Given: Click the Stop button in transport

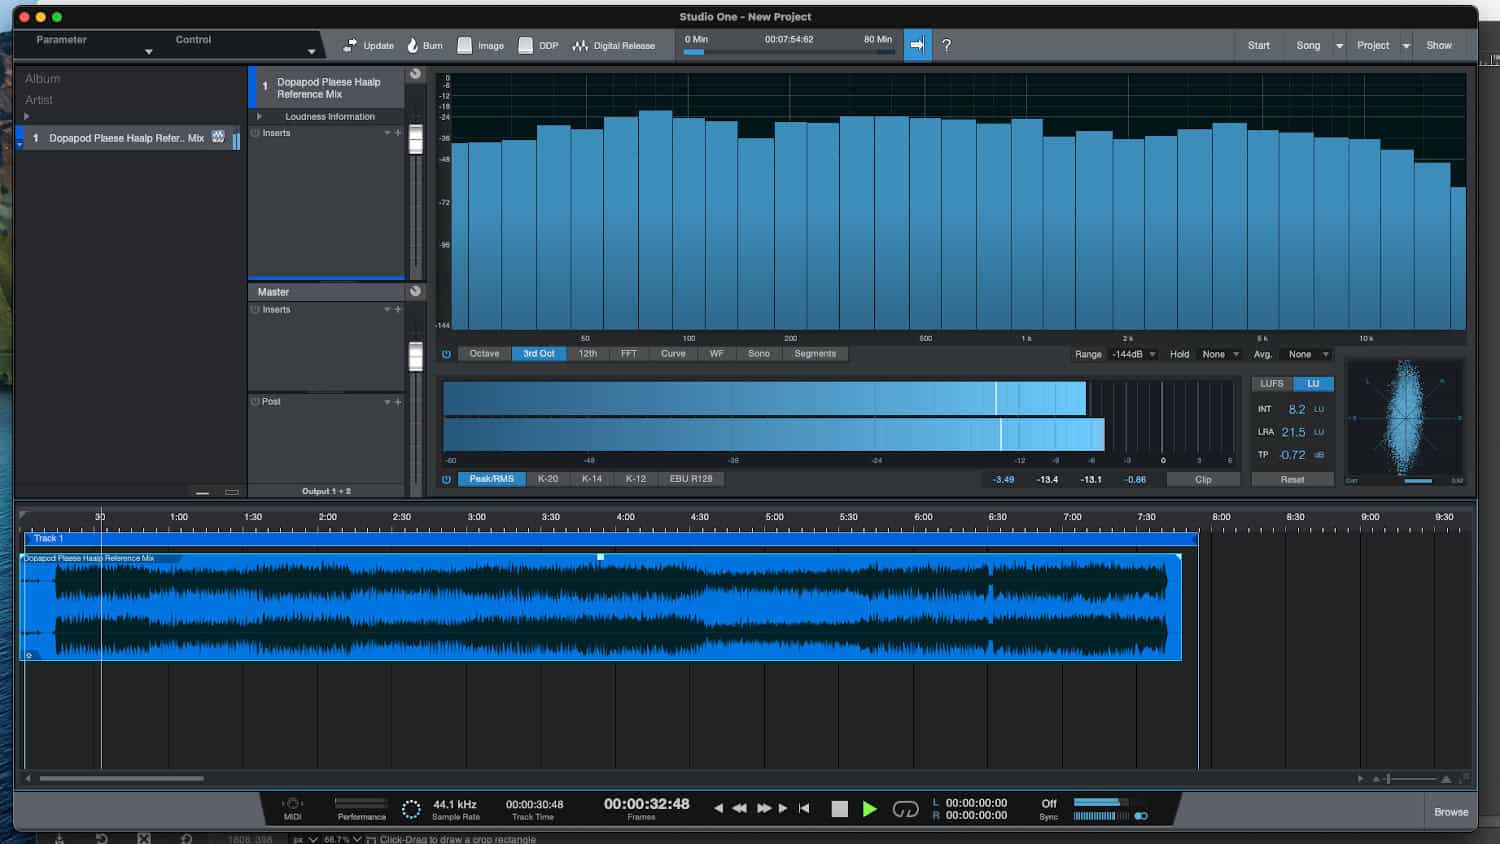Looking at the screenshot, I should (x=840, y=809).
